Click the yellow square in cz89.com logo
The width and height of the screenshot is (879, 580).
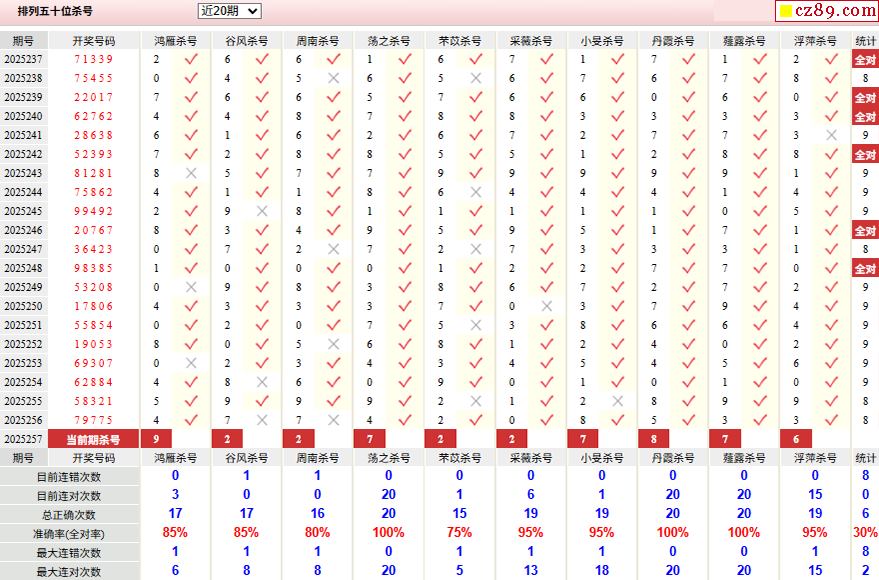(786, 11)
